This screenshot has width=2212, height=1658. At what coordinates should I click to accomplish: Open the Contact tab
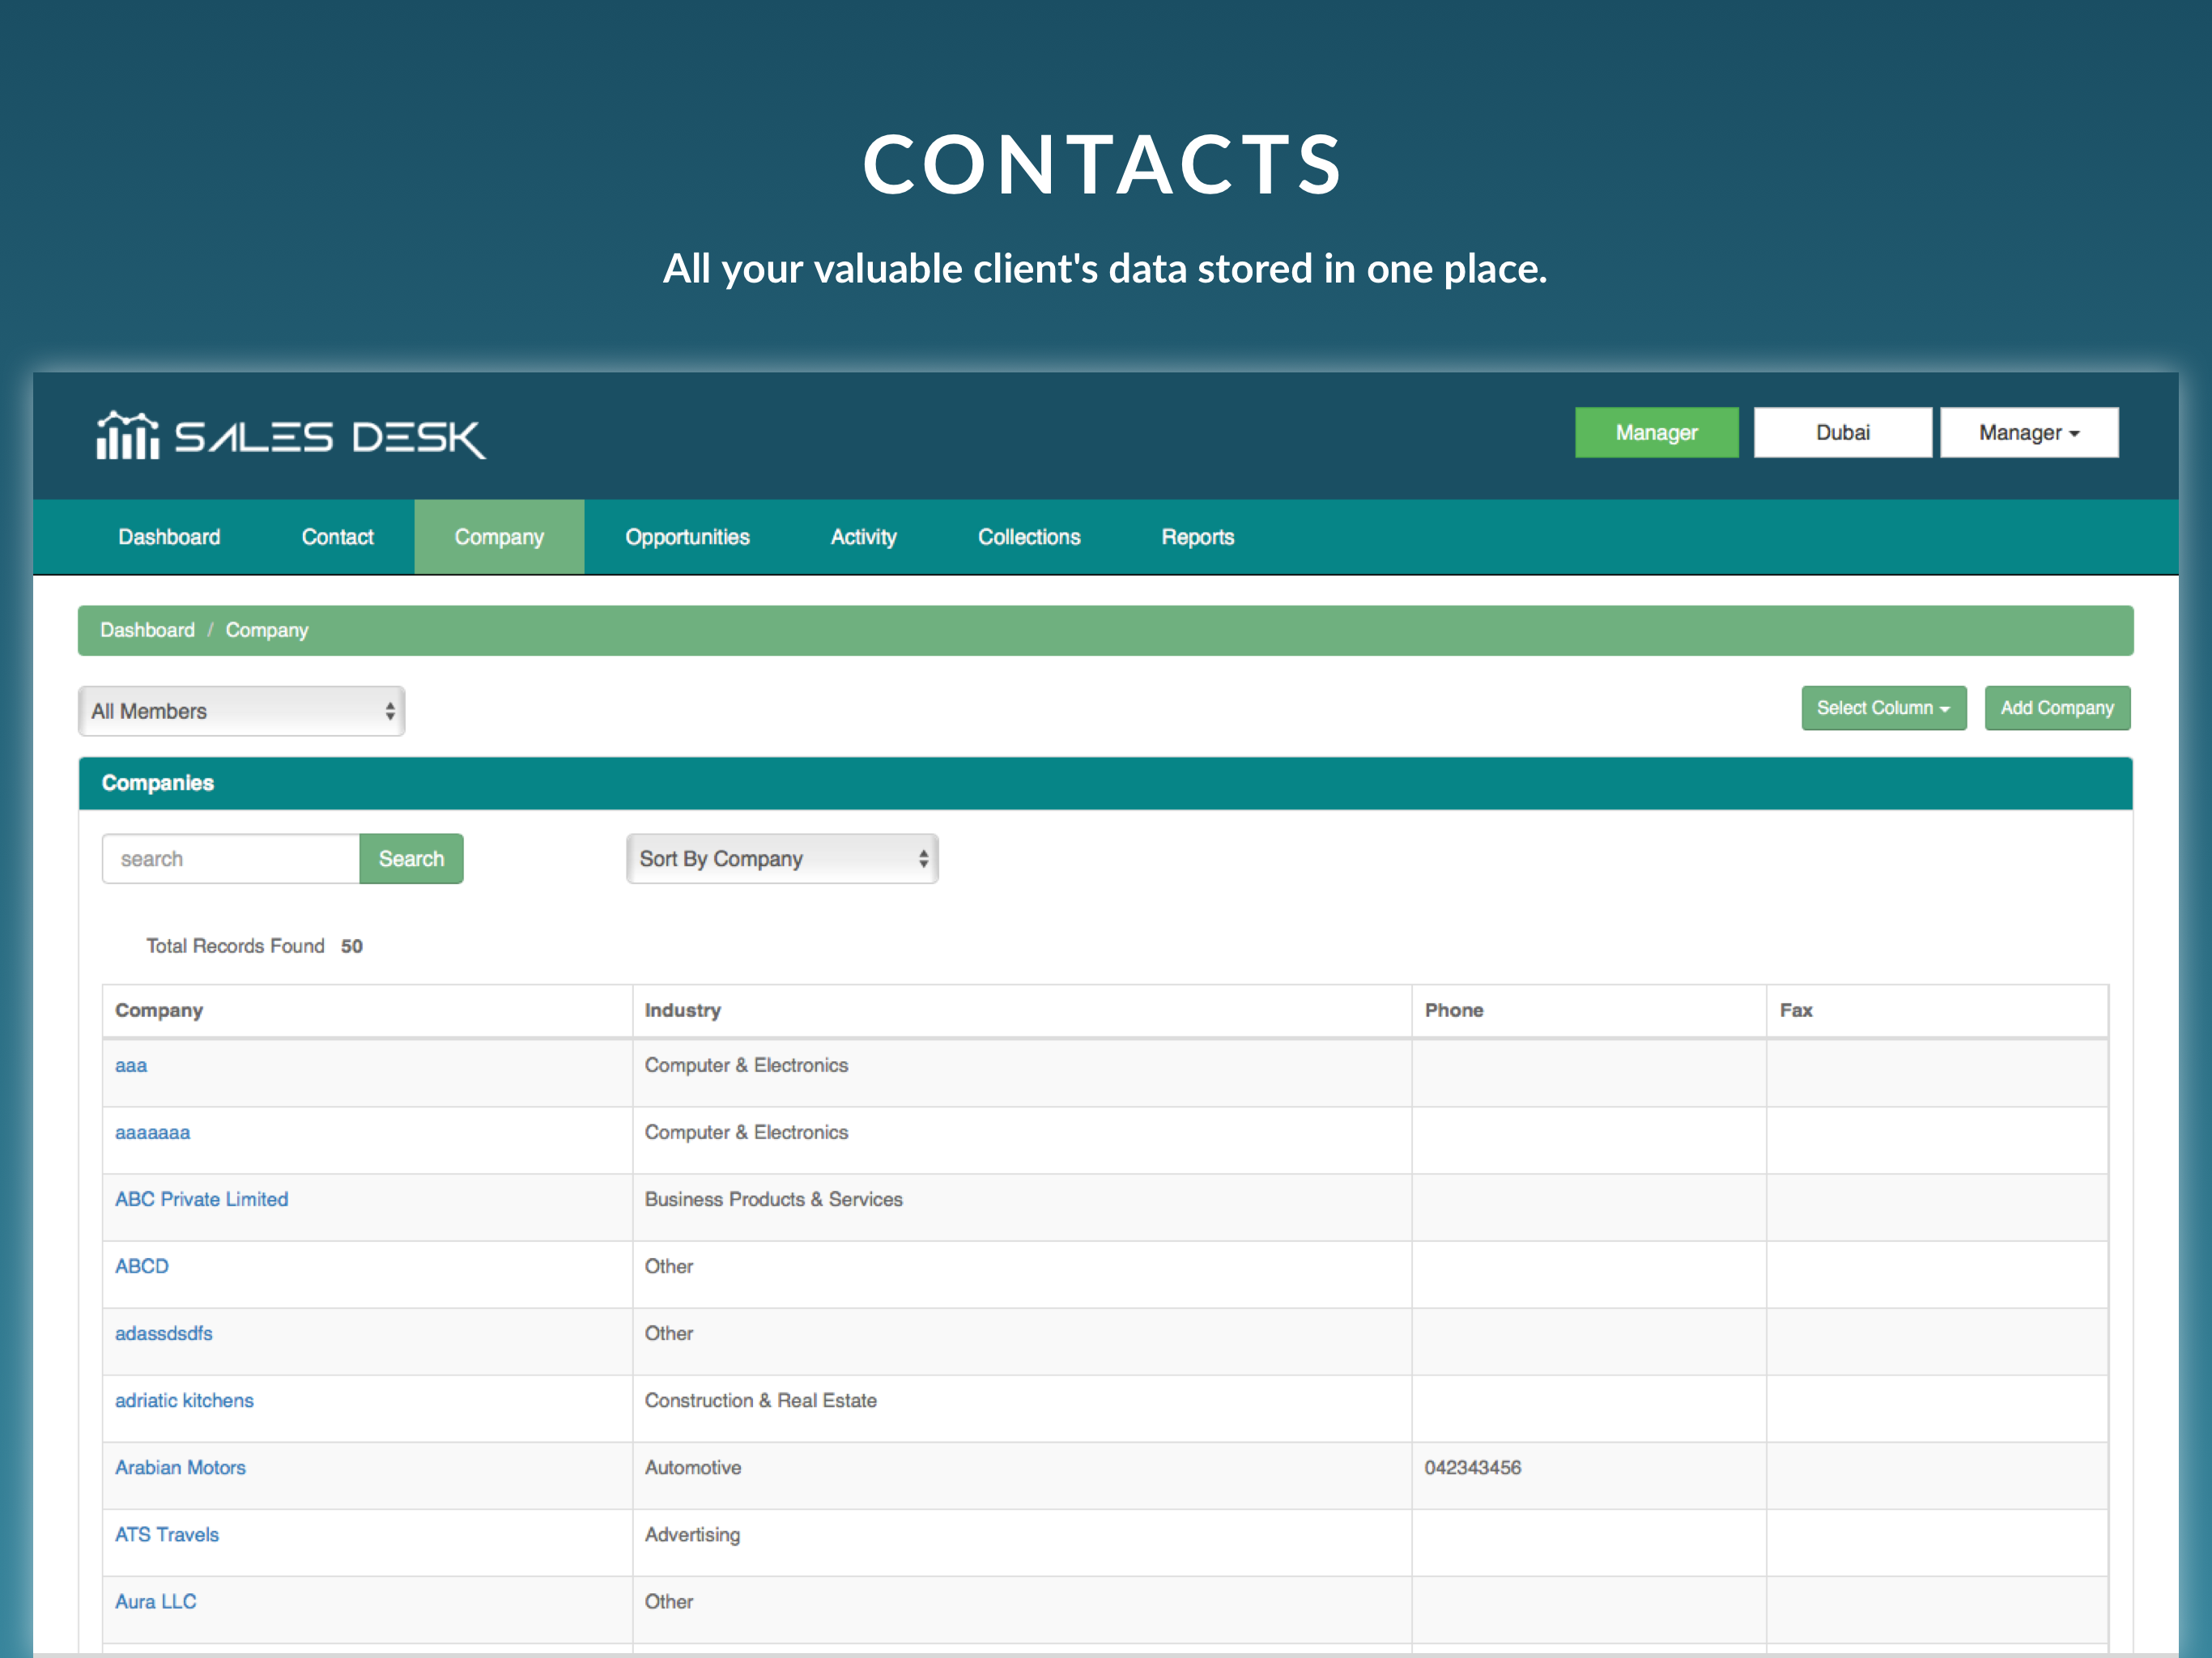click(337, 537)
